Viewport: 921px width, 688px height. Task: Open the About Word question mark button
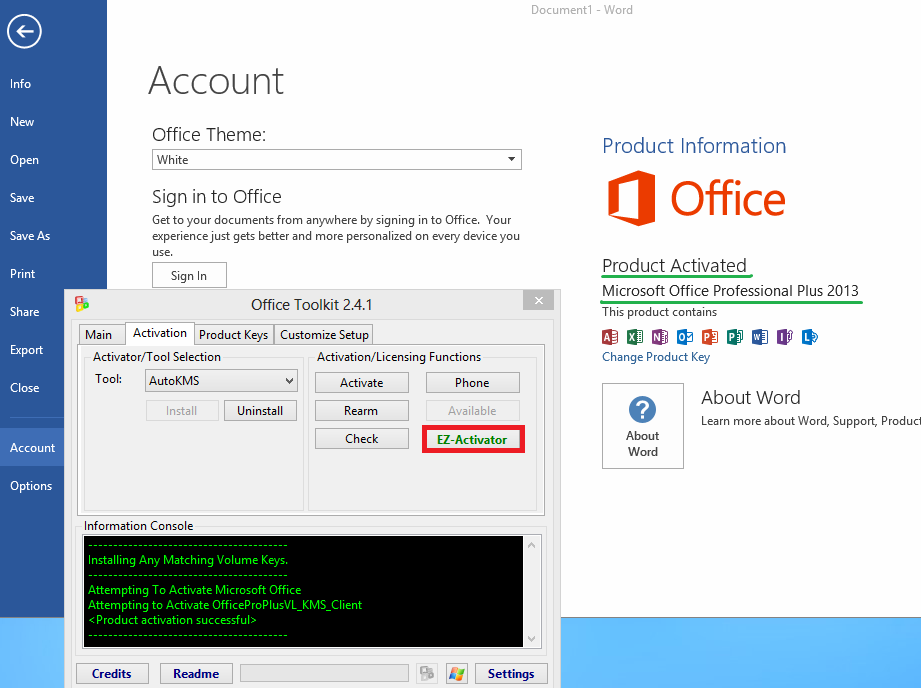[x=643, y=426]
